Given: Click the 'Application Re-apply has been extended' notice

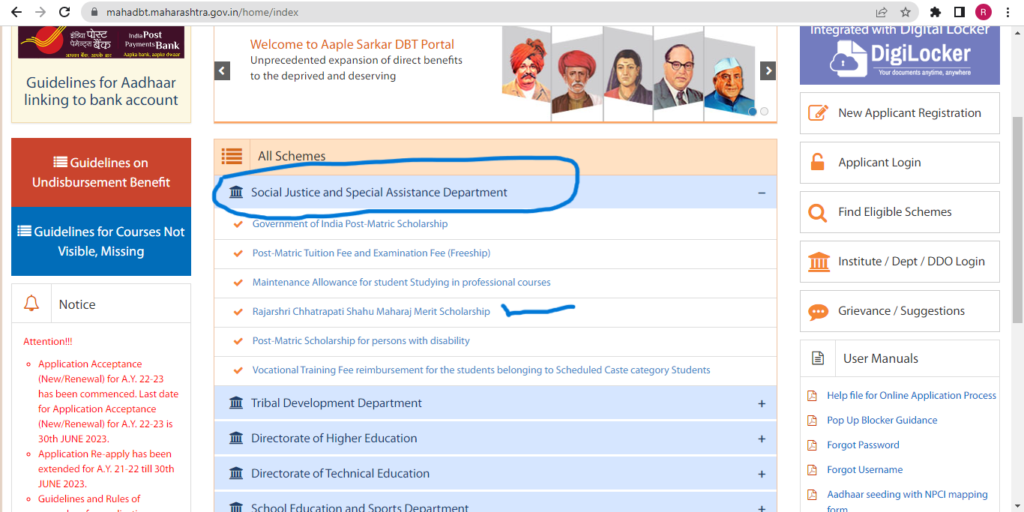Looking at the screenshot, I should click(x=106, y=469).
